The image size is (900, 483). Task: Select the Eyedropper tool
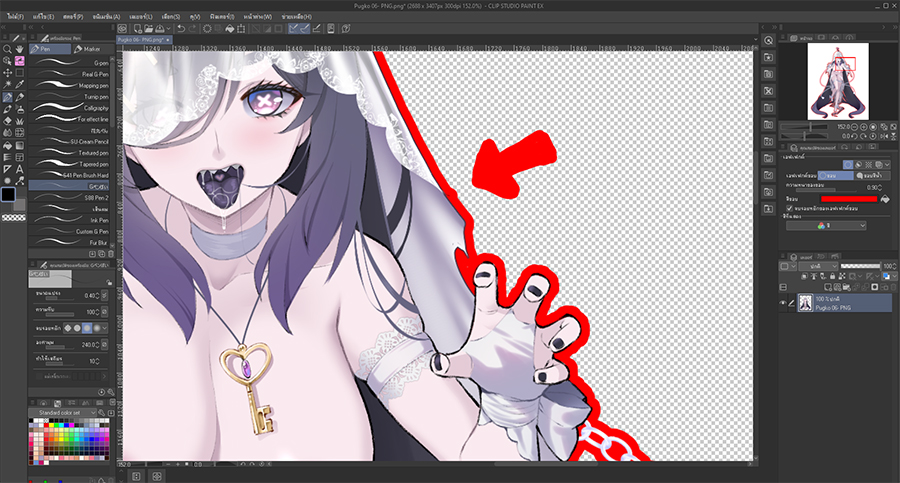[20, 84]
